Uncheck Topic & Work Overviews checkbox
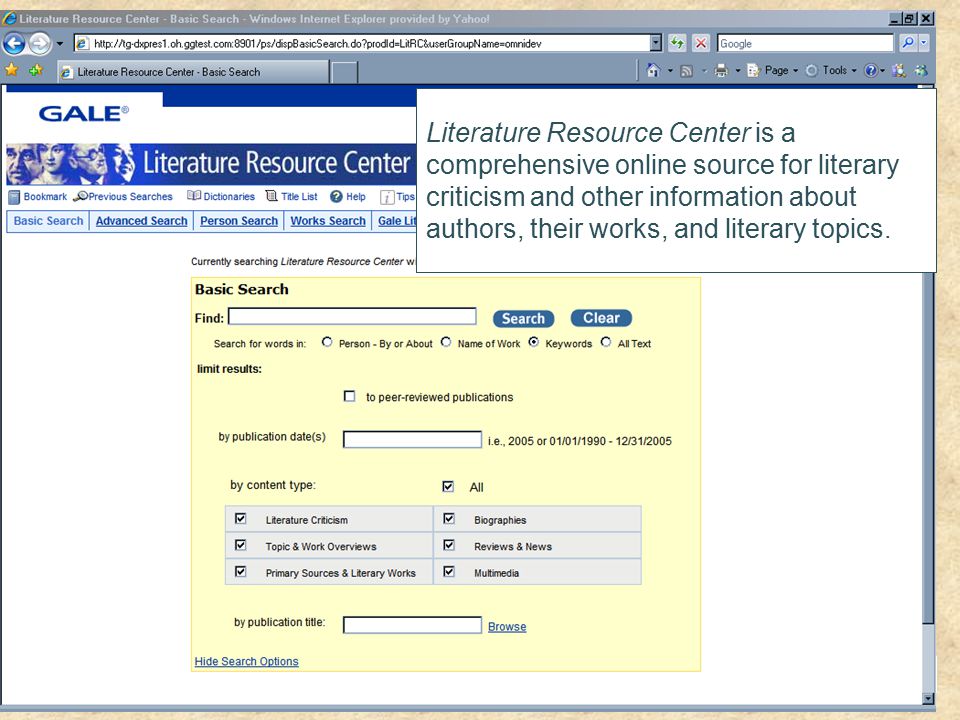This screenshot has width=960, height=720. (241, 545)
